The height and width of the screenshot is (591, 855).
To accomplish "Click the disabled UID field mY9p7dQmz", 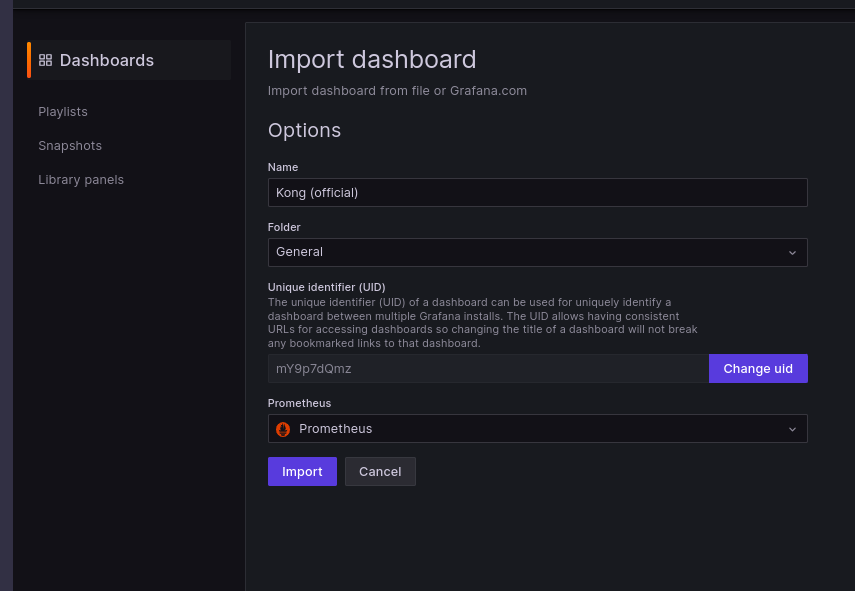I will [x=488, y=369].
